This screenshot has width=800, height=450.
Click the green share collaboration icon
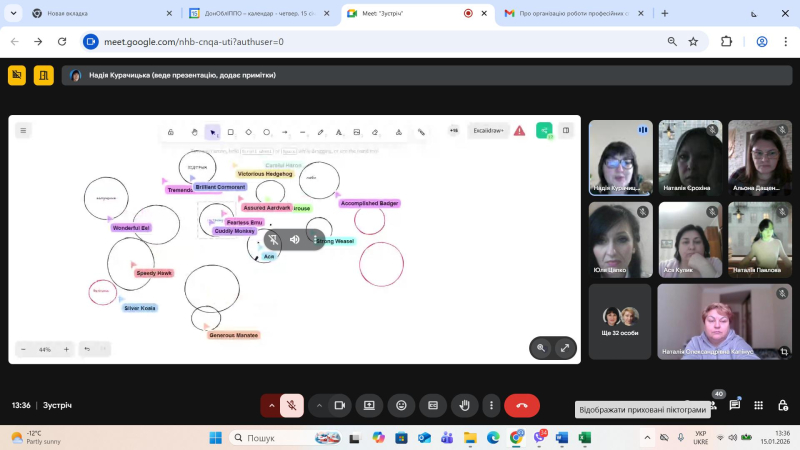[544, 130]
